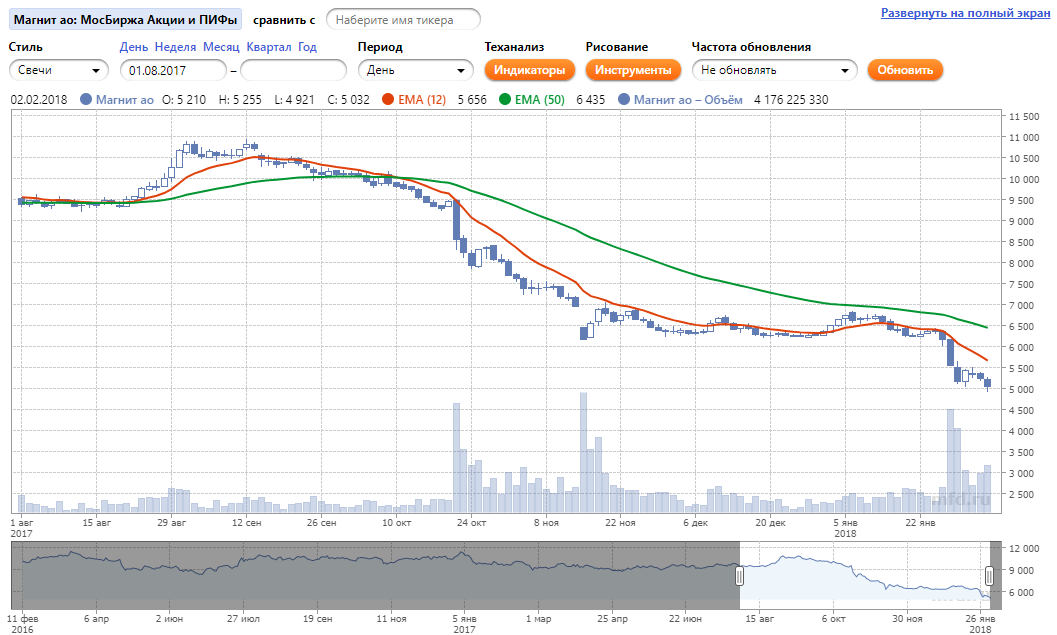Select the Неделя range link

pos(175,47)
